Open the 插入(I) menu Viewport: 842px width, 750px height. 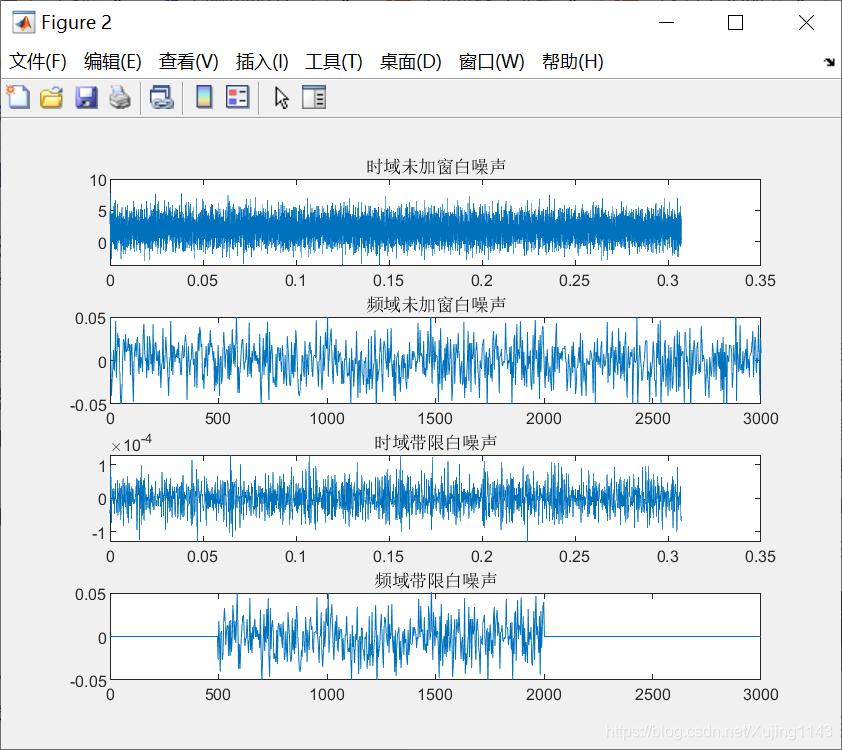[x=262, y=62]
